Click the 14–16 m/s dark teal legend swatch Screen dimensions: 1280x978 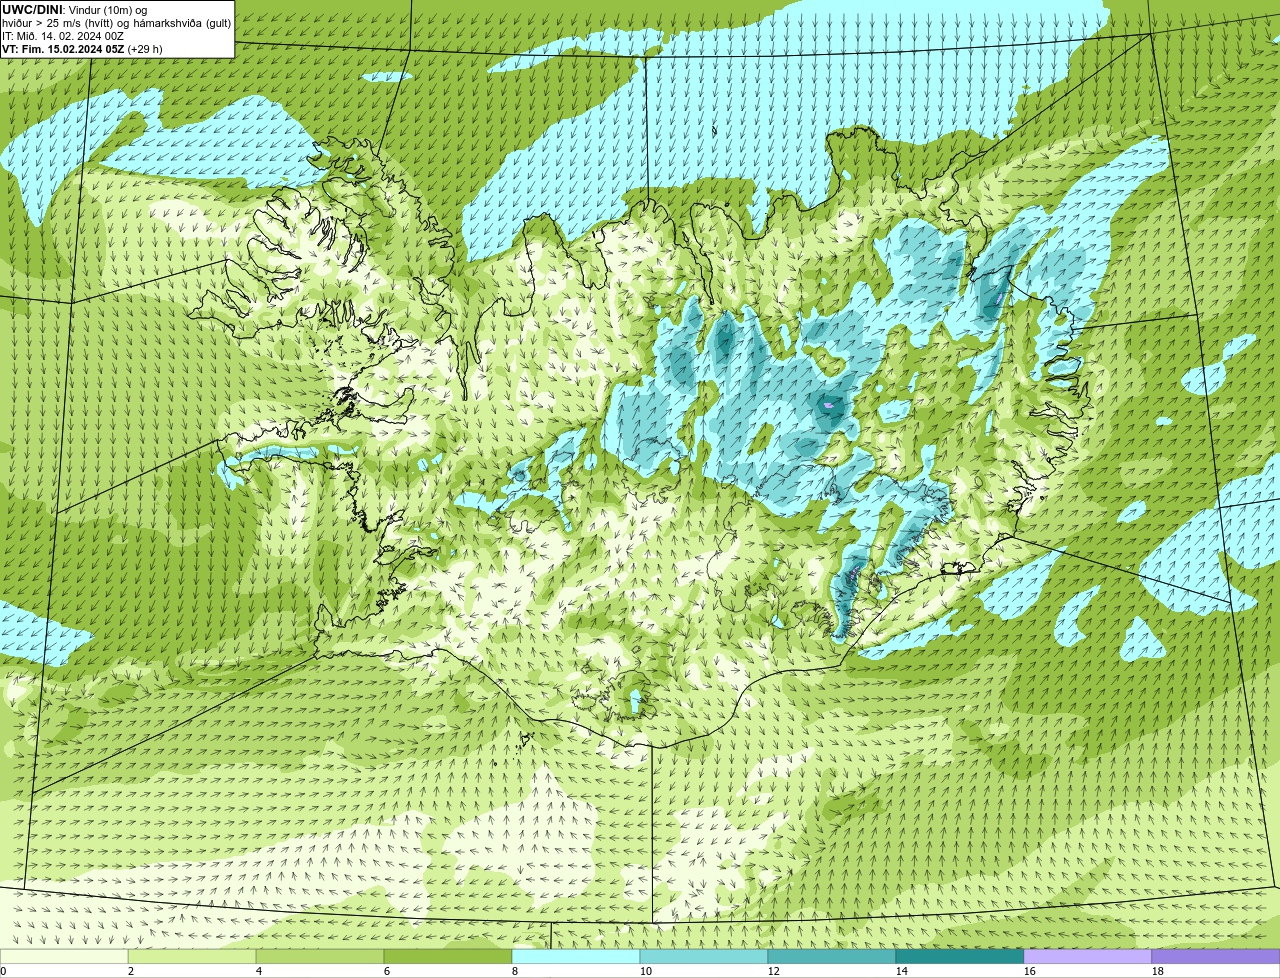[x=960, y=956]
